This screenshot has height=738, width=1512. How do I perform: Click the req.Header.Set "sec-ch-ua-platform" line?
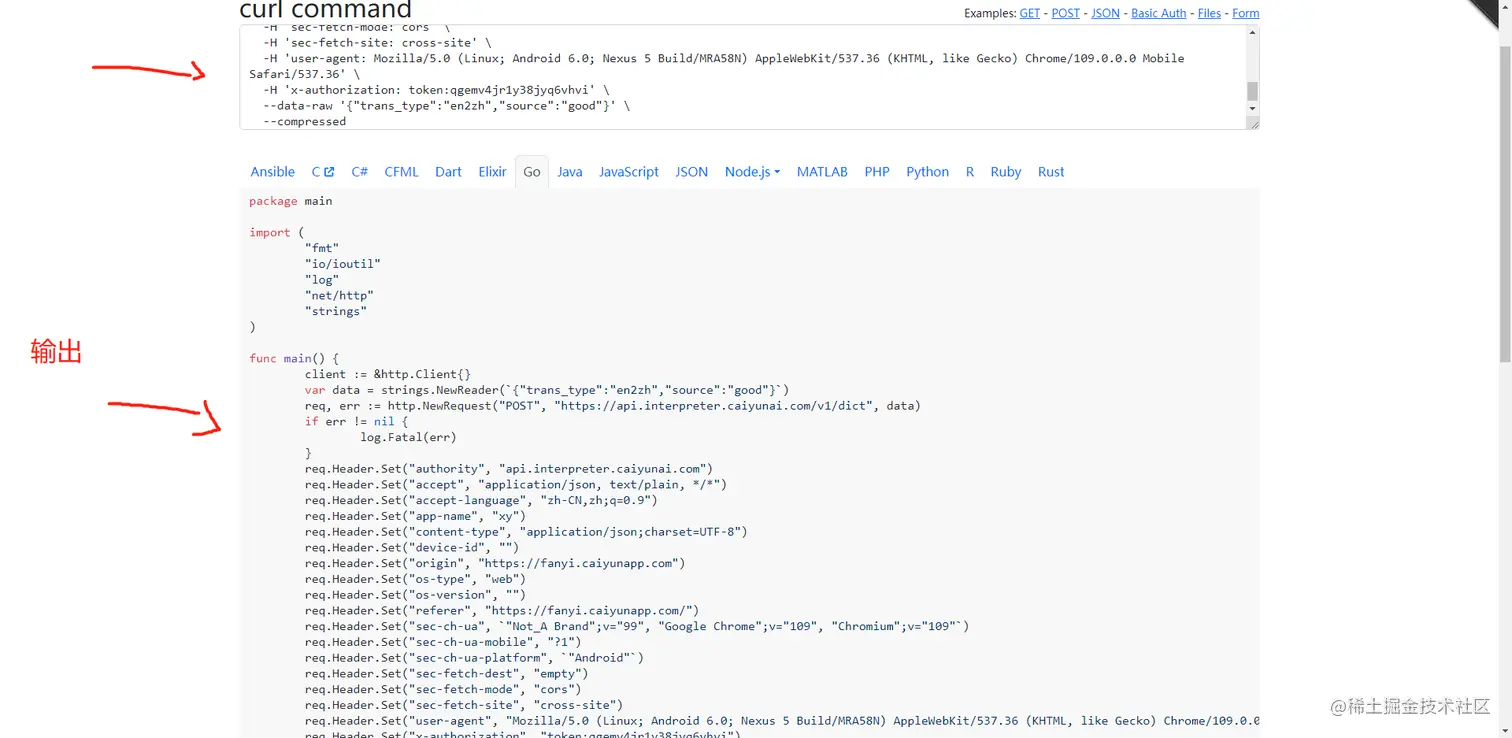tap(474, 657)
